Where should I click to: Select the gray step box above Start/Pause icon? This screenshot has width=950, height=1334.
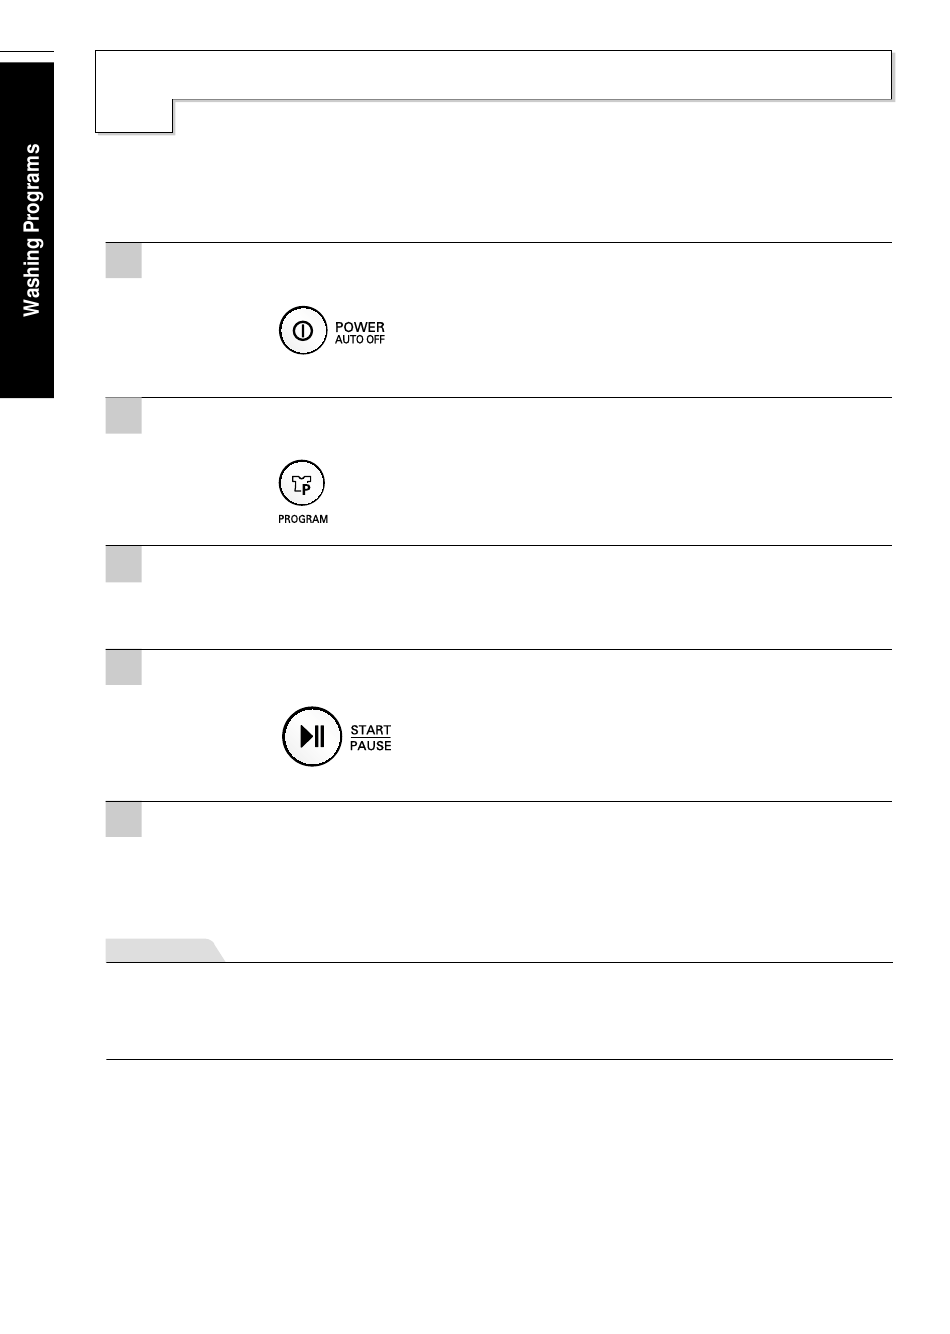(x=124, y=668)
